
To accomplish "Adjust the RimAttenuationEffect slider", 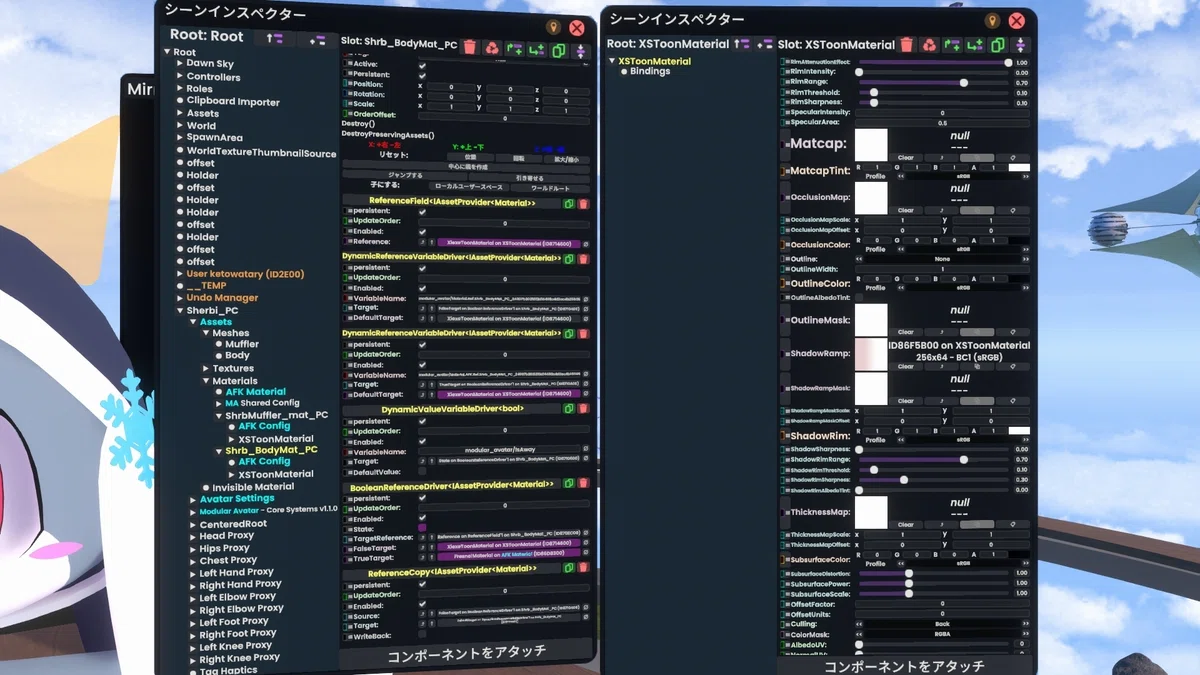I will point(932,62).
